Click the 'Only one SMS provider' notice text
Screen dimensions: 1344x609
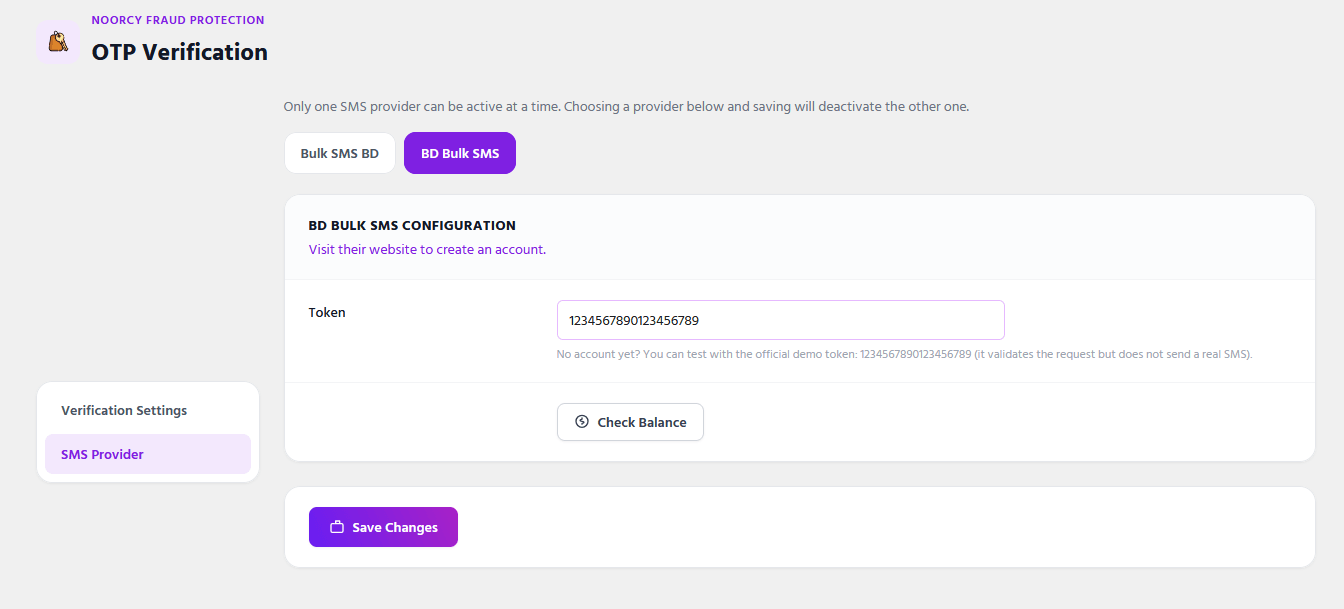coord(626,106)
